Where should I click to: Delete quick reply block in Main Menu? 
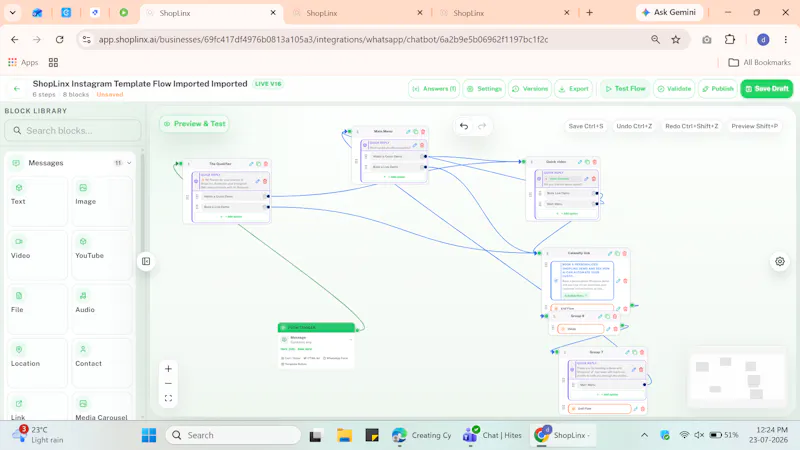click(x=422, y=145)
